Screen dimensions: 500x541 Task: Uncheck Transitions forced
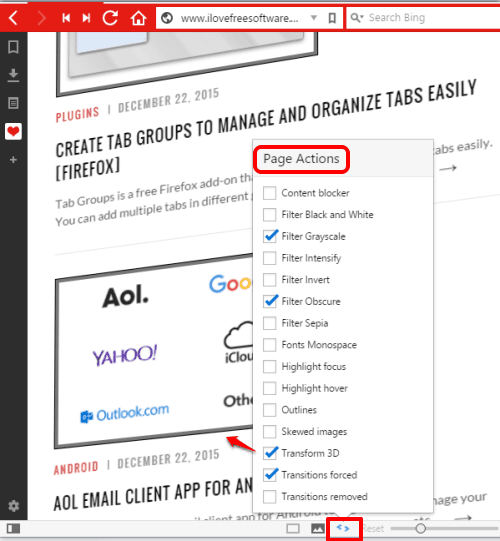[x=270, y=475]
